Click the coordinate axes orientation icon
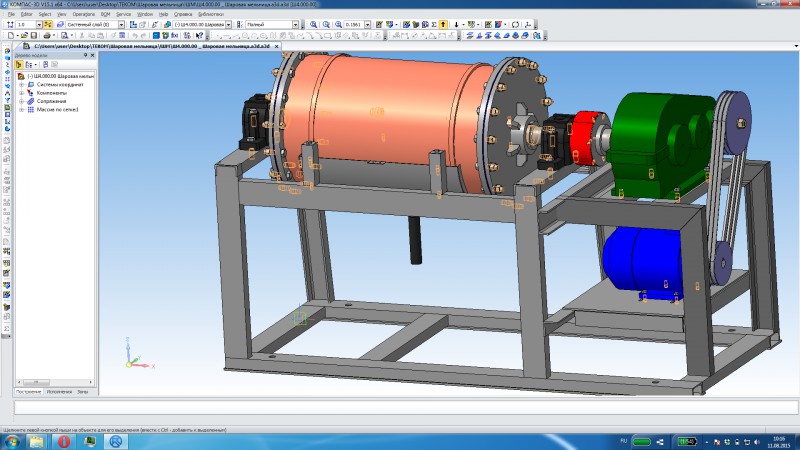This screenshot has height=450, width=800. pos(528,24)
